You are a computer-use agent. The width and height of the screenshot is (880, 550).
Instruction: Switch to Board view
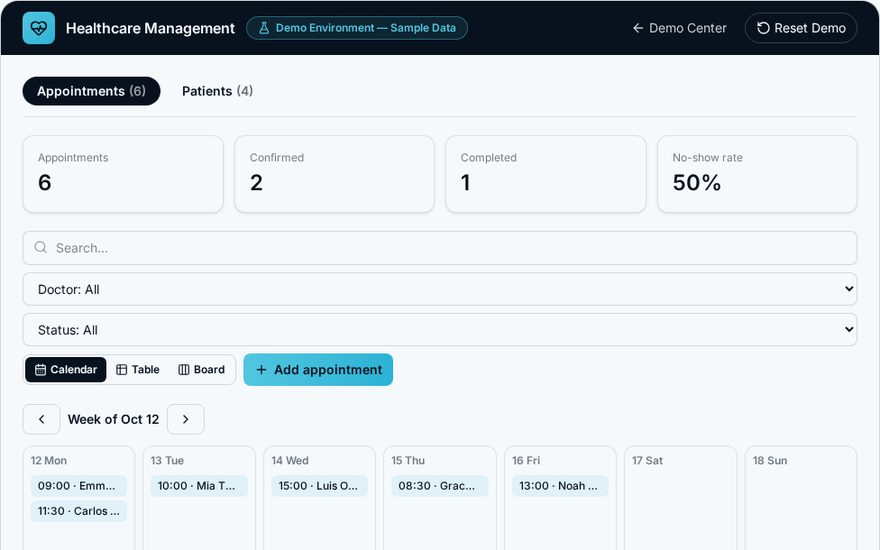point(201,370)
